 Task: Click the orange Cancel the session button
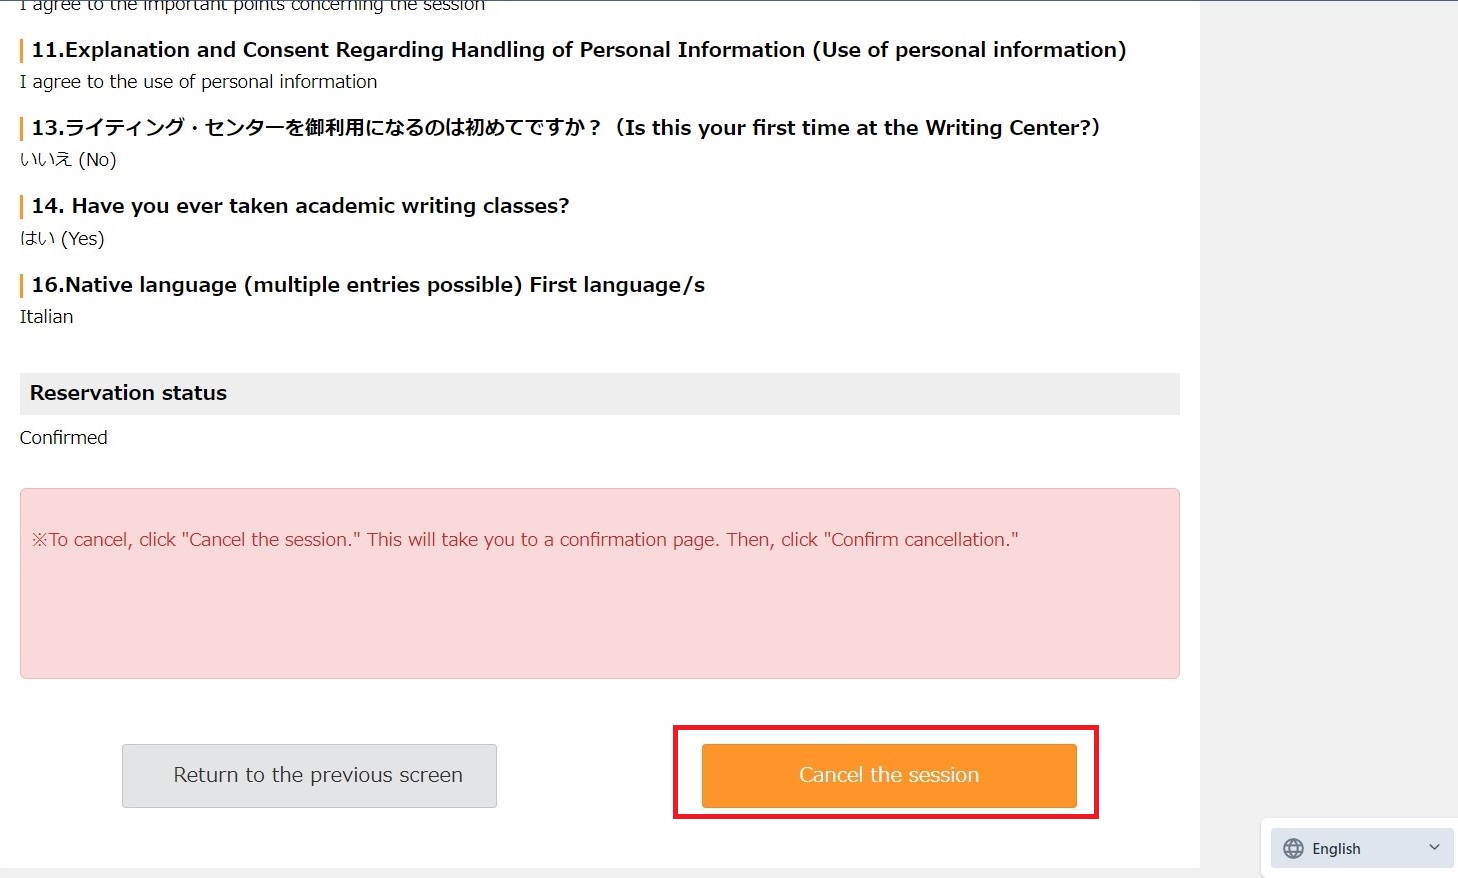tap(889, 775)
